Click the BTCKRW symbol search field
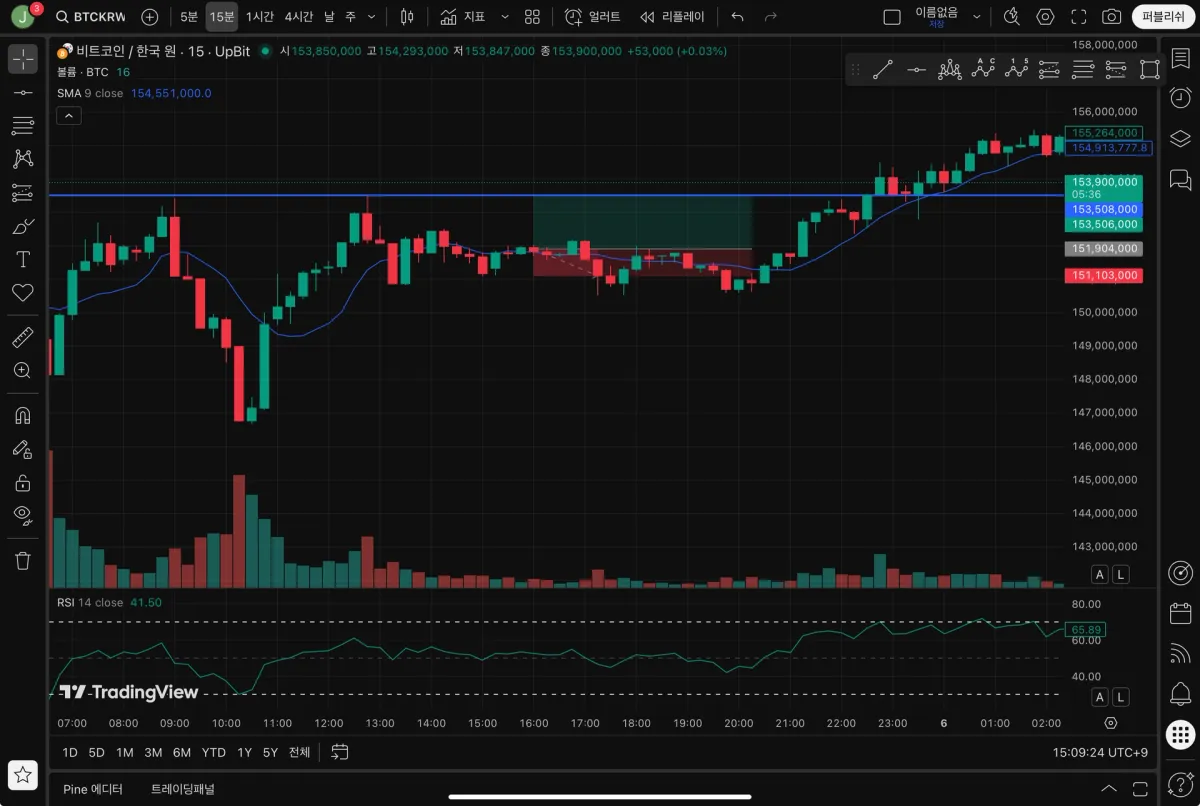The height and width of the screenshot is (806, 1200). pos(92,17)
